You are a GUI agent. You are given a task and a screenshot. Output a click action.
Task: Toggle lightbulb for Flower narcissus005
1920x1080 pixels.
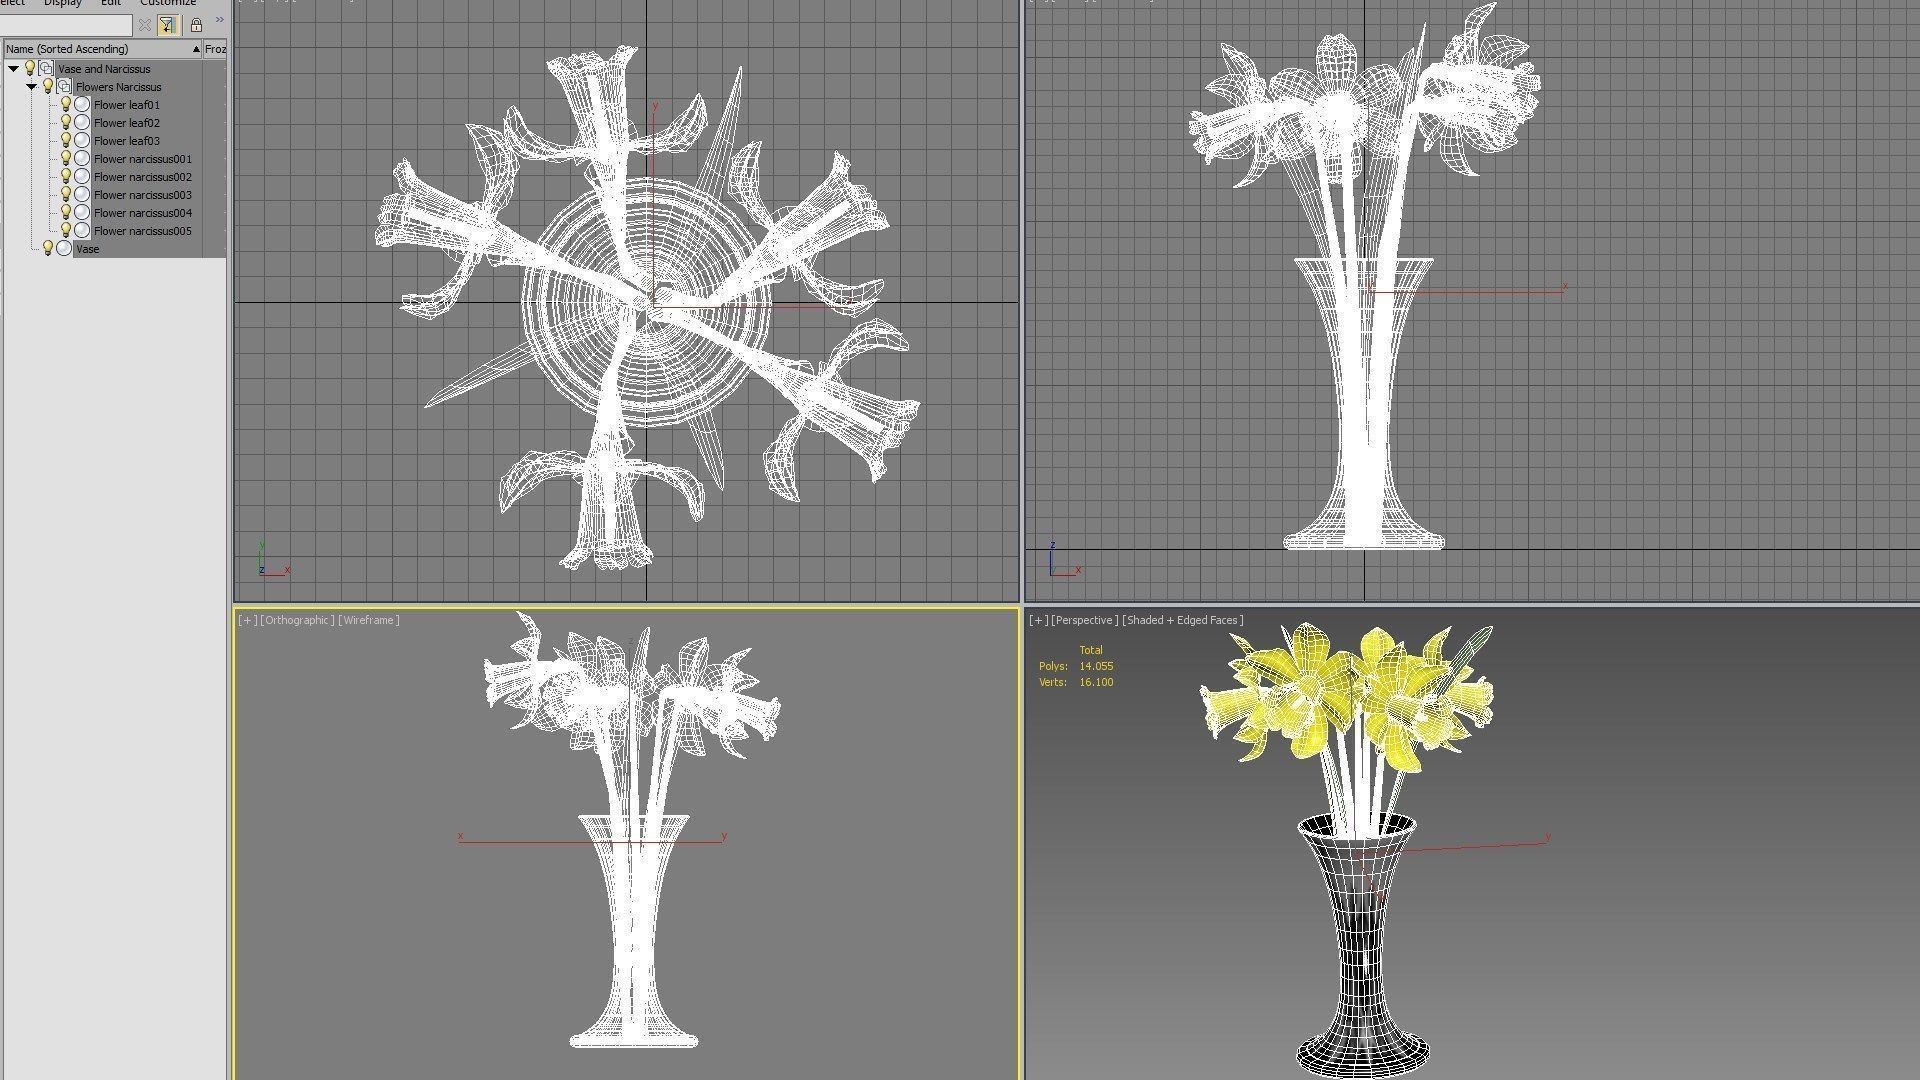point(66,230)
